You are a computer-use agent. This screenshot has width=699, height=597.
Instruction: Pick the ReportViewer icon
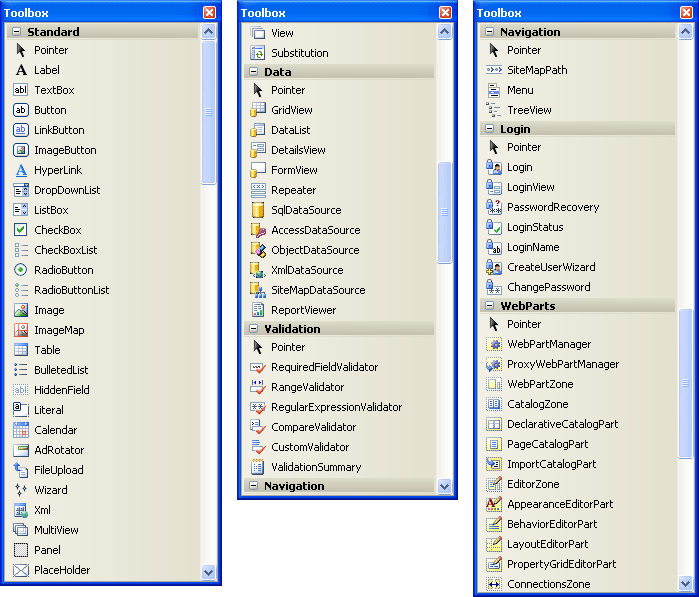point(258,310)
